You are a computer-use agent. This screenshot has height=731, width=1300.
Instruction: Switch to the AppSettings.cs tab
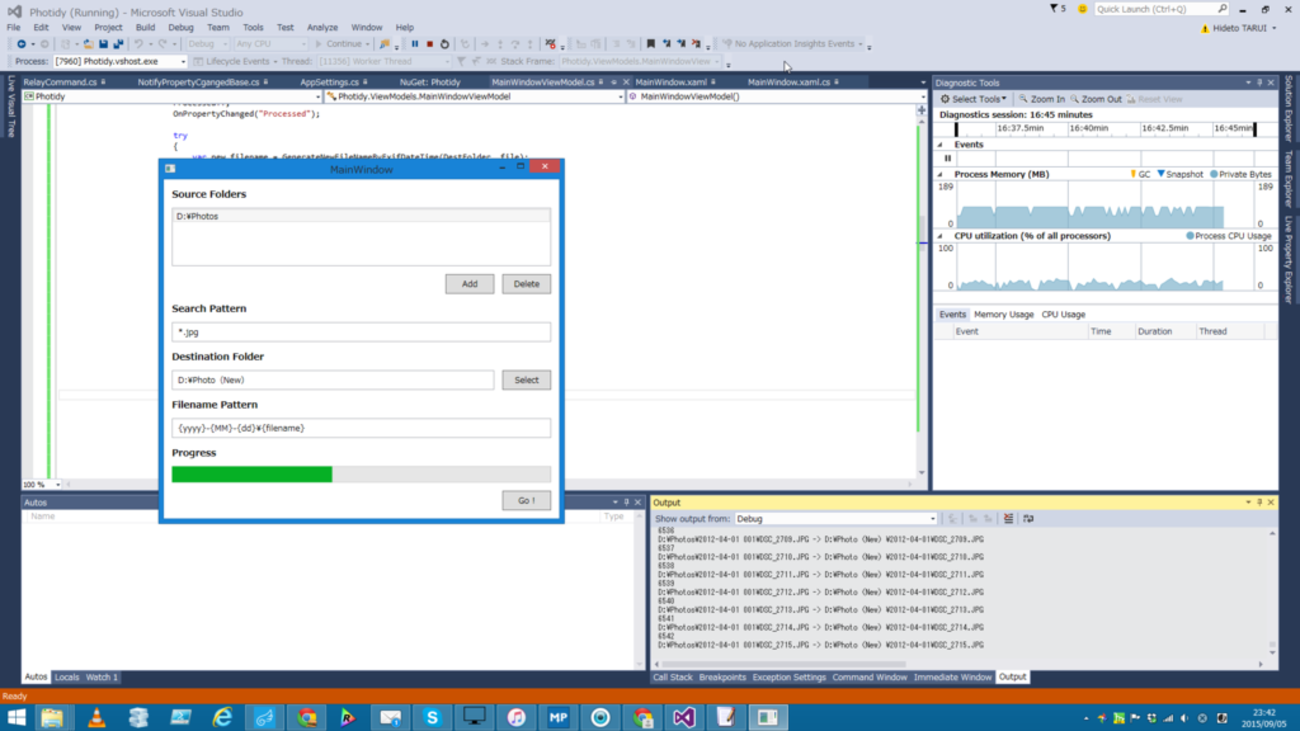[329, 82]
